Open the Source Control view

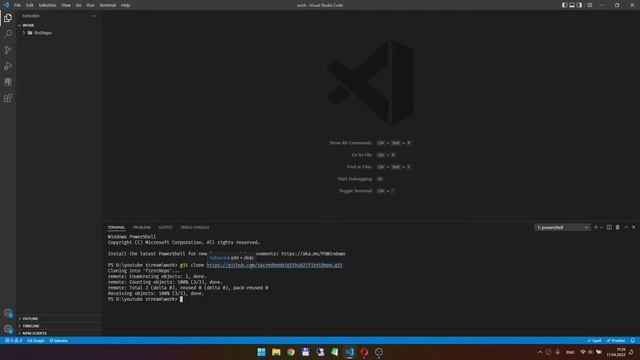click(x=8, y=50)
